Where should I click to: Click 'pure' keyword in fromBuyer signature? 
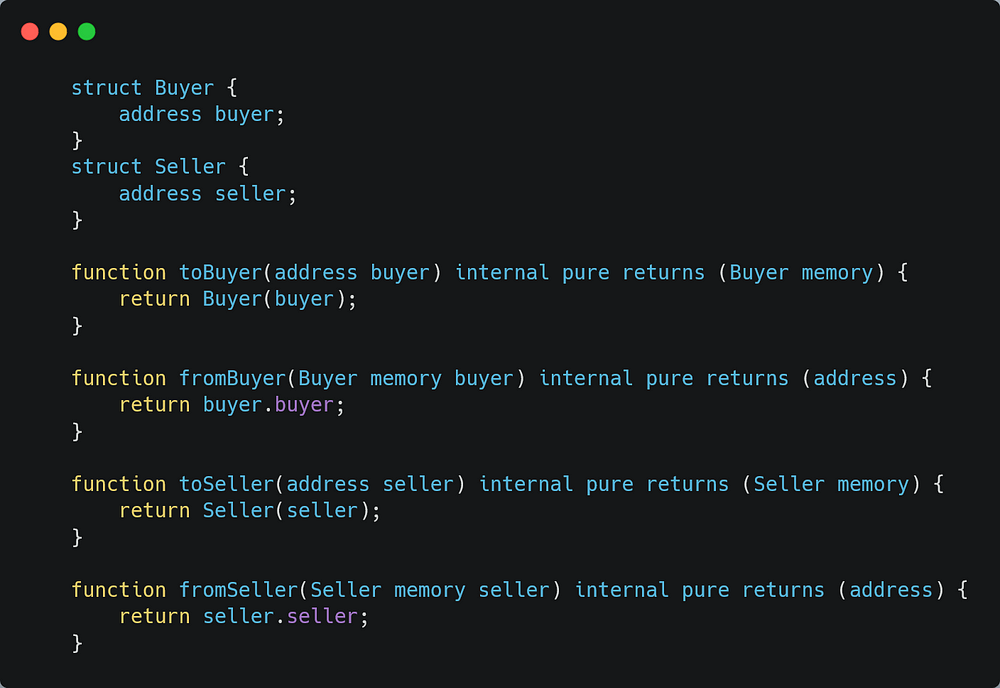click(669, 379)
